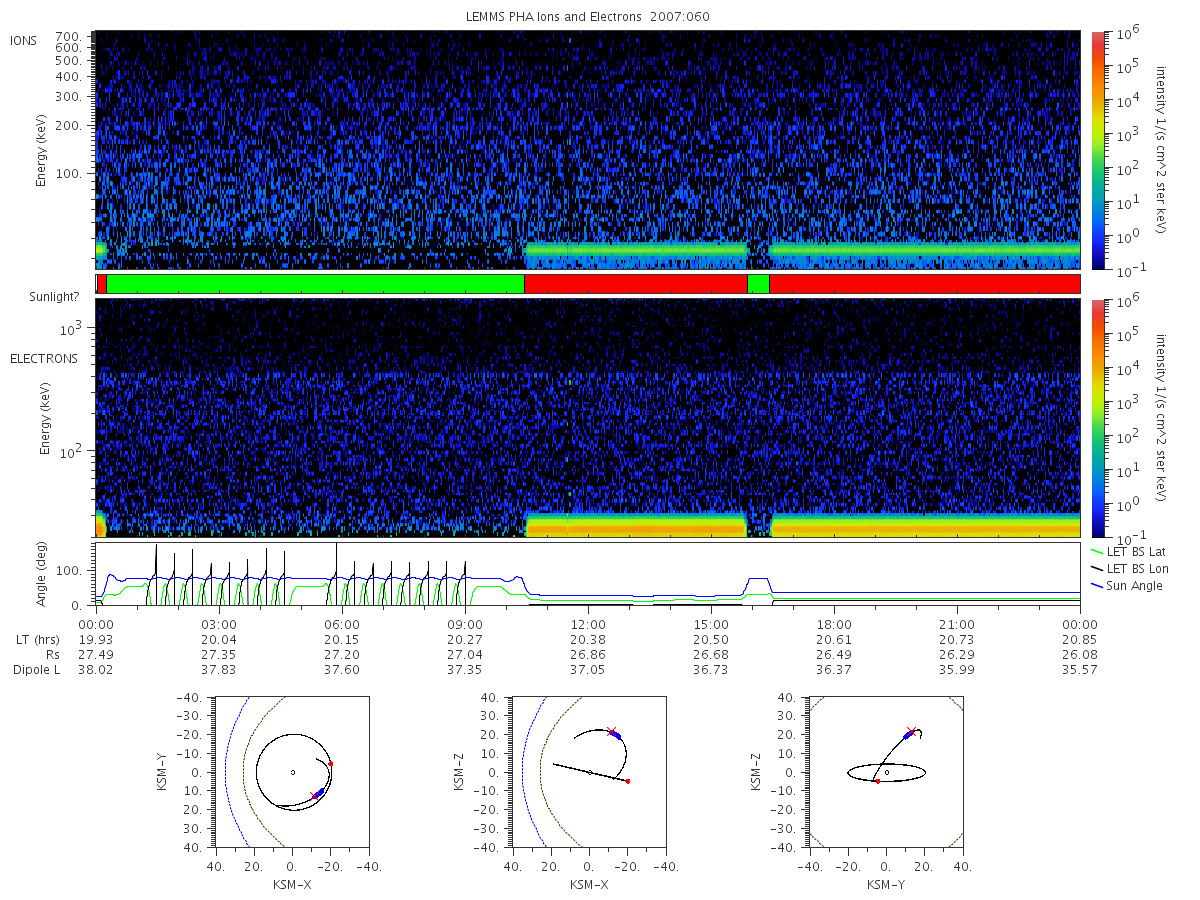The height and width of the screenshot is (900, 1200).
Task: Click the yellow electron intensity band after 17:00
Action: (x=925, y=526)
